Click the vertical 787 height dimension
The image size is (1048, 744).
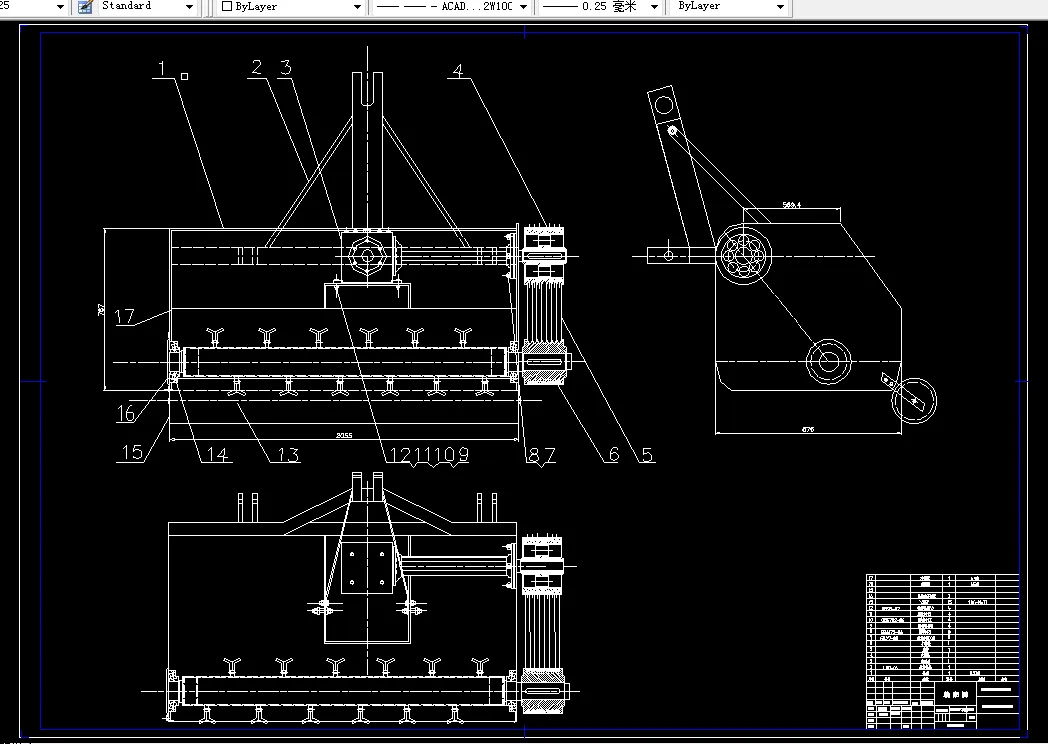102,309
